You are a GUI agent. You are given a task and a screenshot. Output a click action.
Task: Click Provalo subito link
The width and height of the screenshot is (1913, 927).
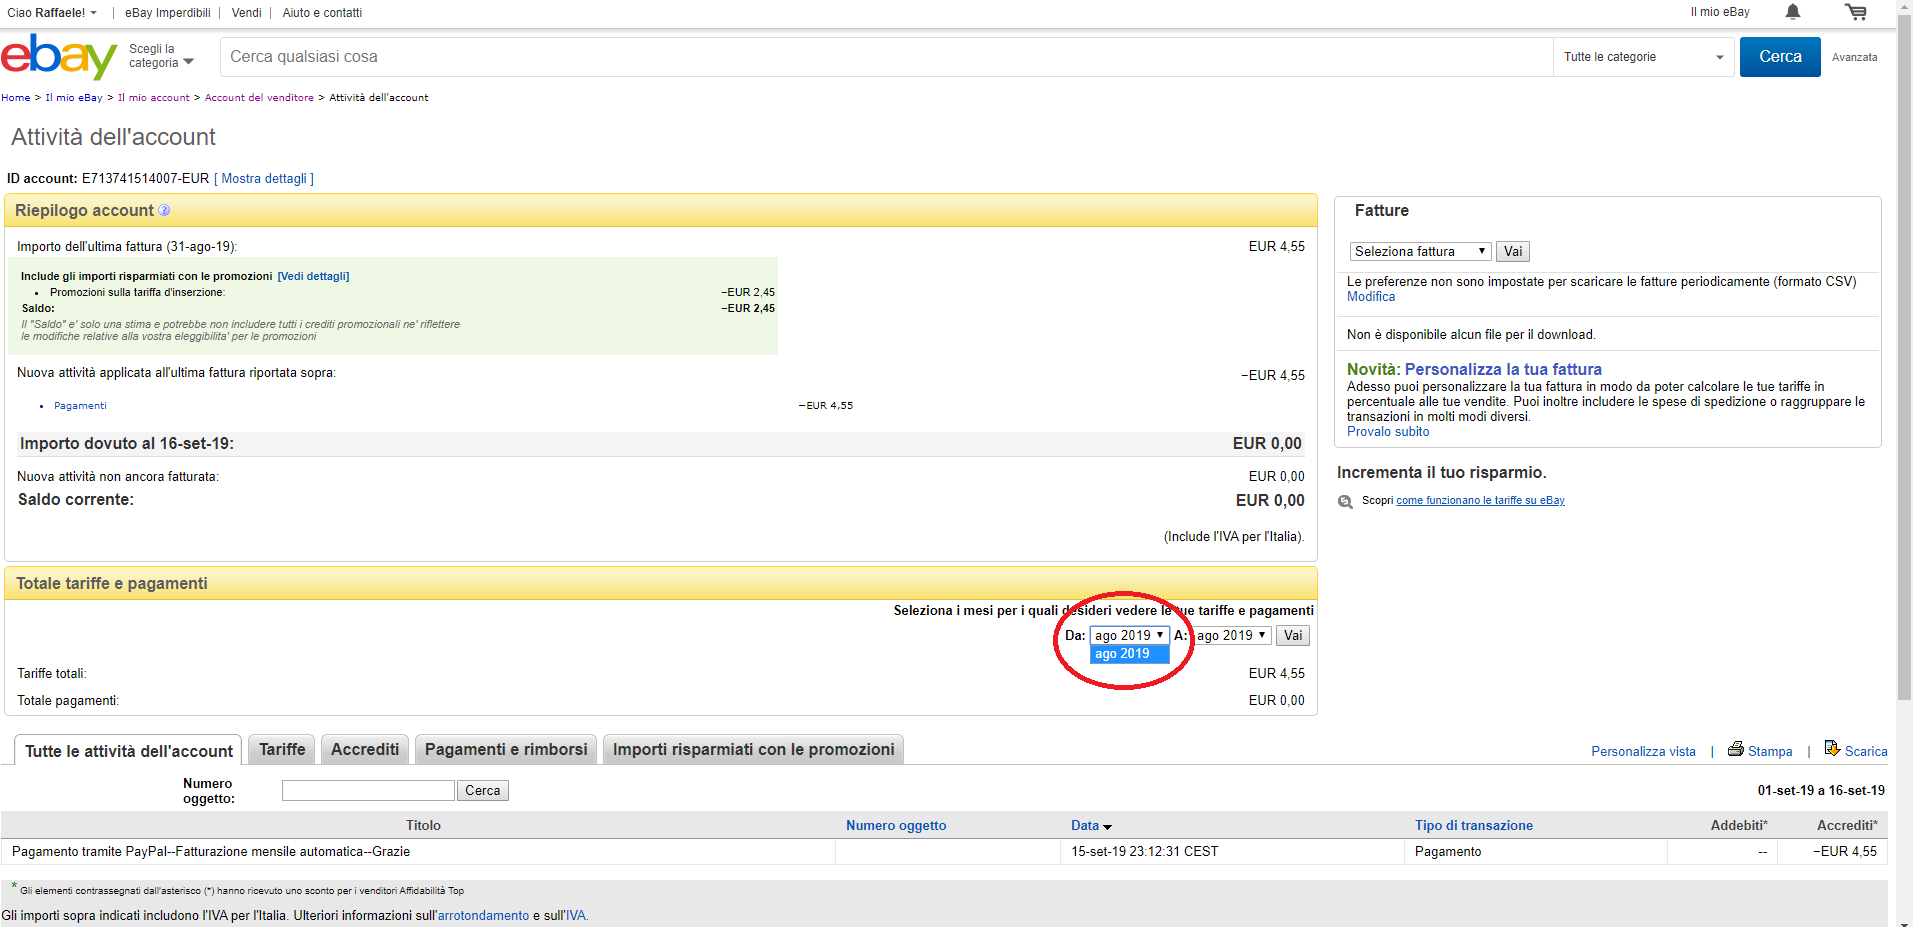pyautogui.click(x=1388, y=431)
